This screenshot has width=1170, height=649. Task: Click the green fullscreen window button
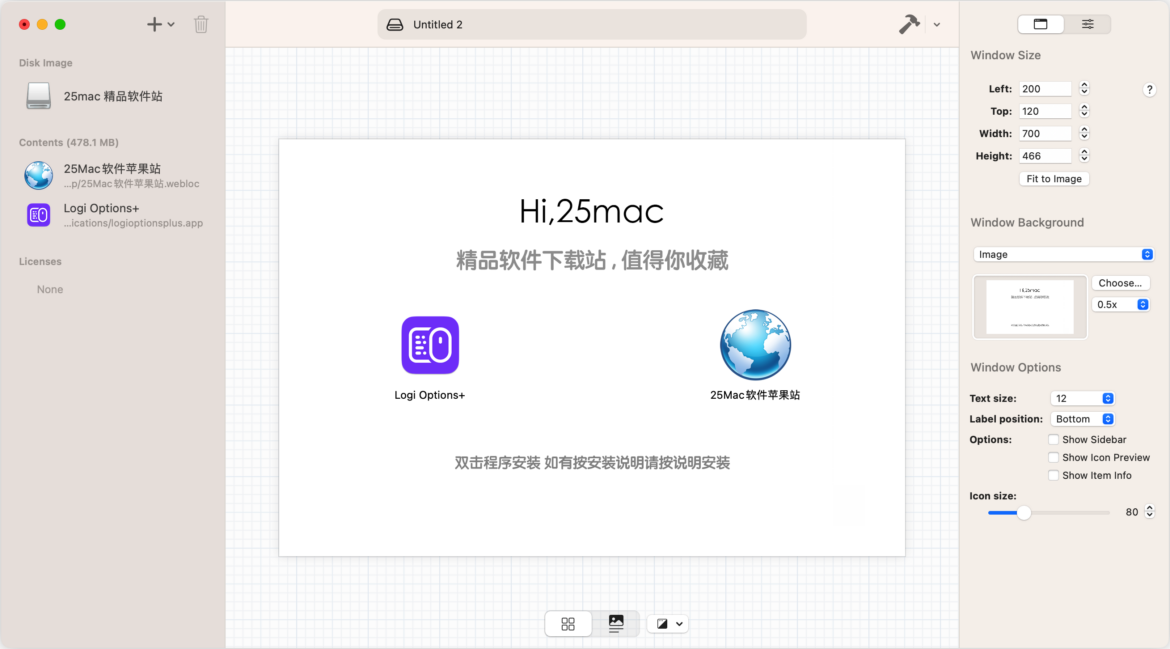[x=60, y=25]
